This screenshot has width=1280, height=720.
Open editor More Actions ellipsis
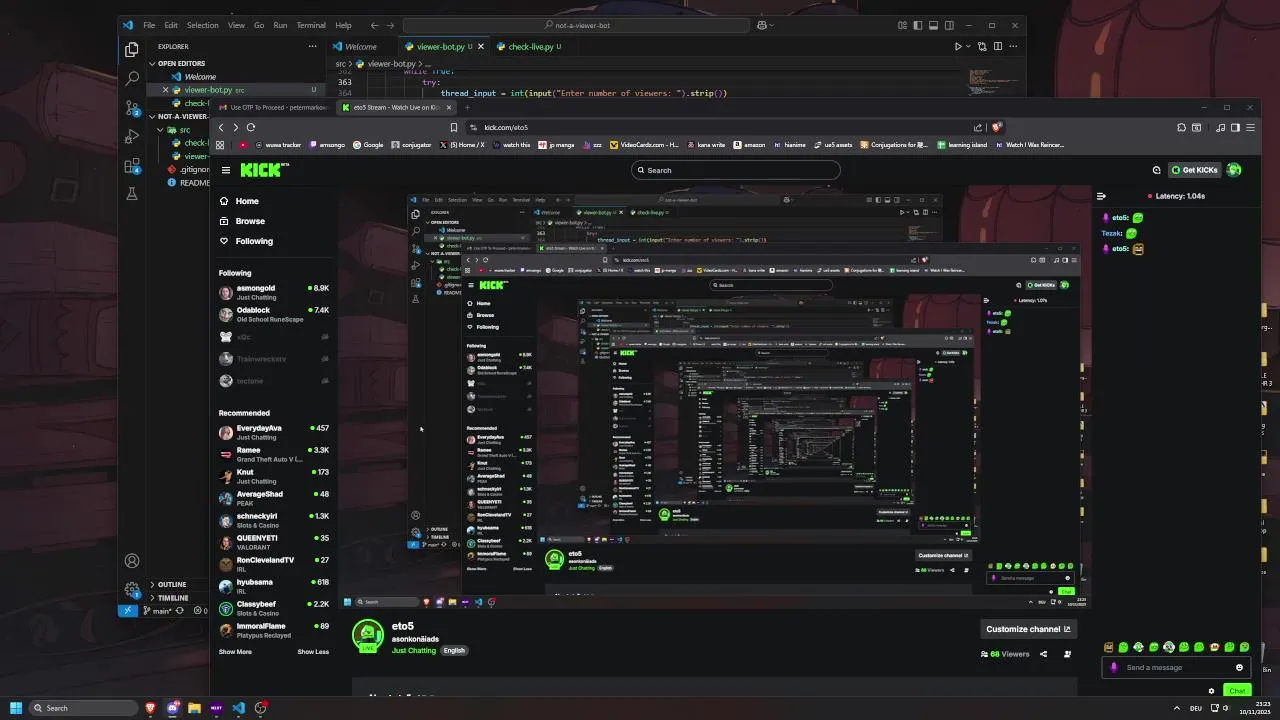1013,46
